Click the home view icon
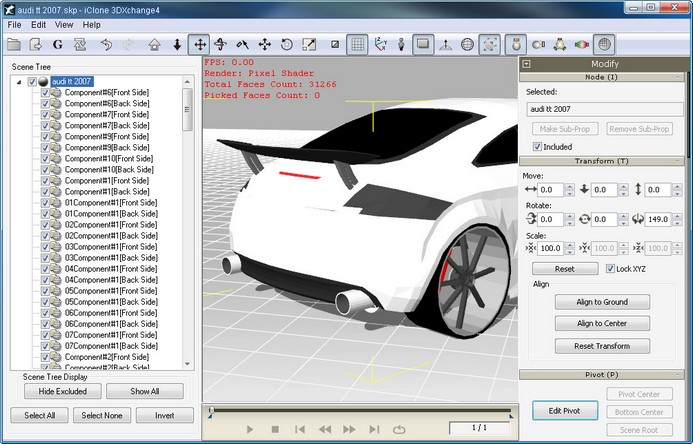Viewport: 693px width, 444px height. tap(155, 44)
